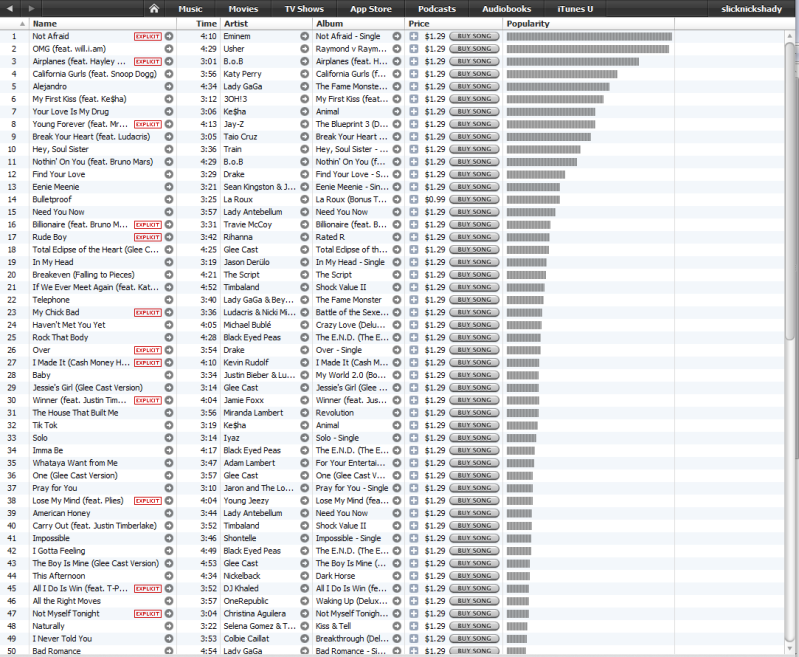Click the forward navigation arrow
Image resolution: width=799 pixels, height=657 pixels.
[32, 9]
